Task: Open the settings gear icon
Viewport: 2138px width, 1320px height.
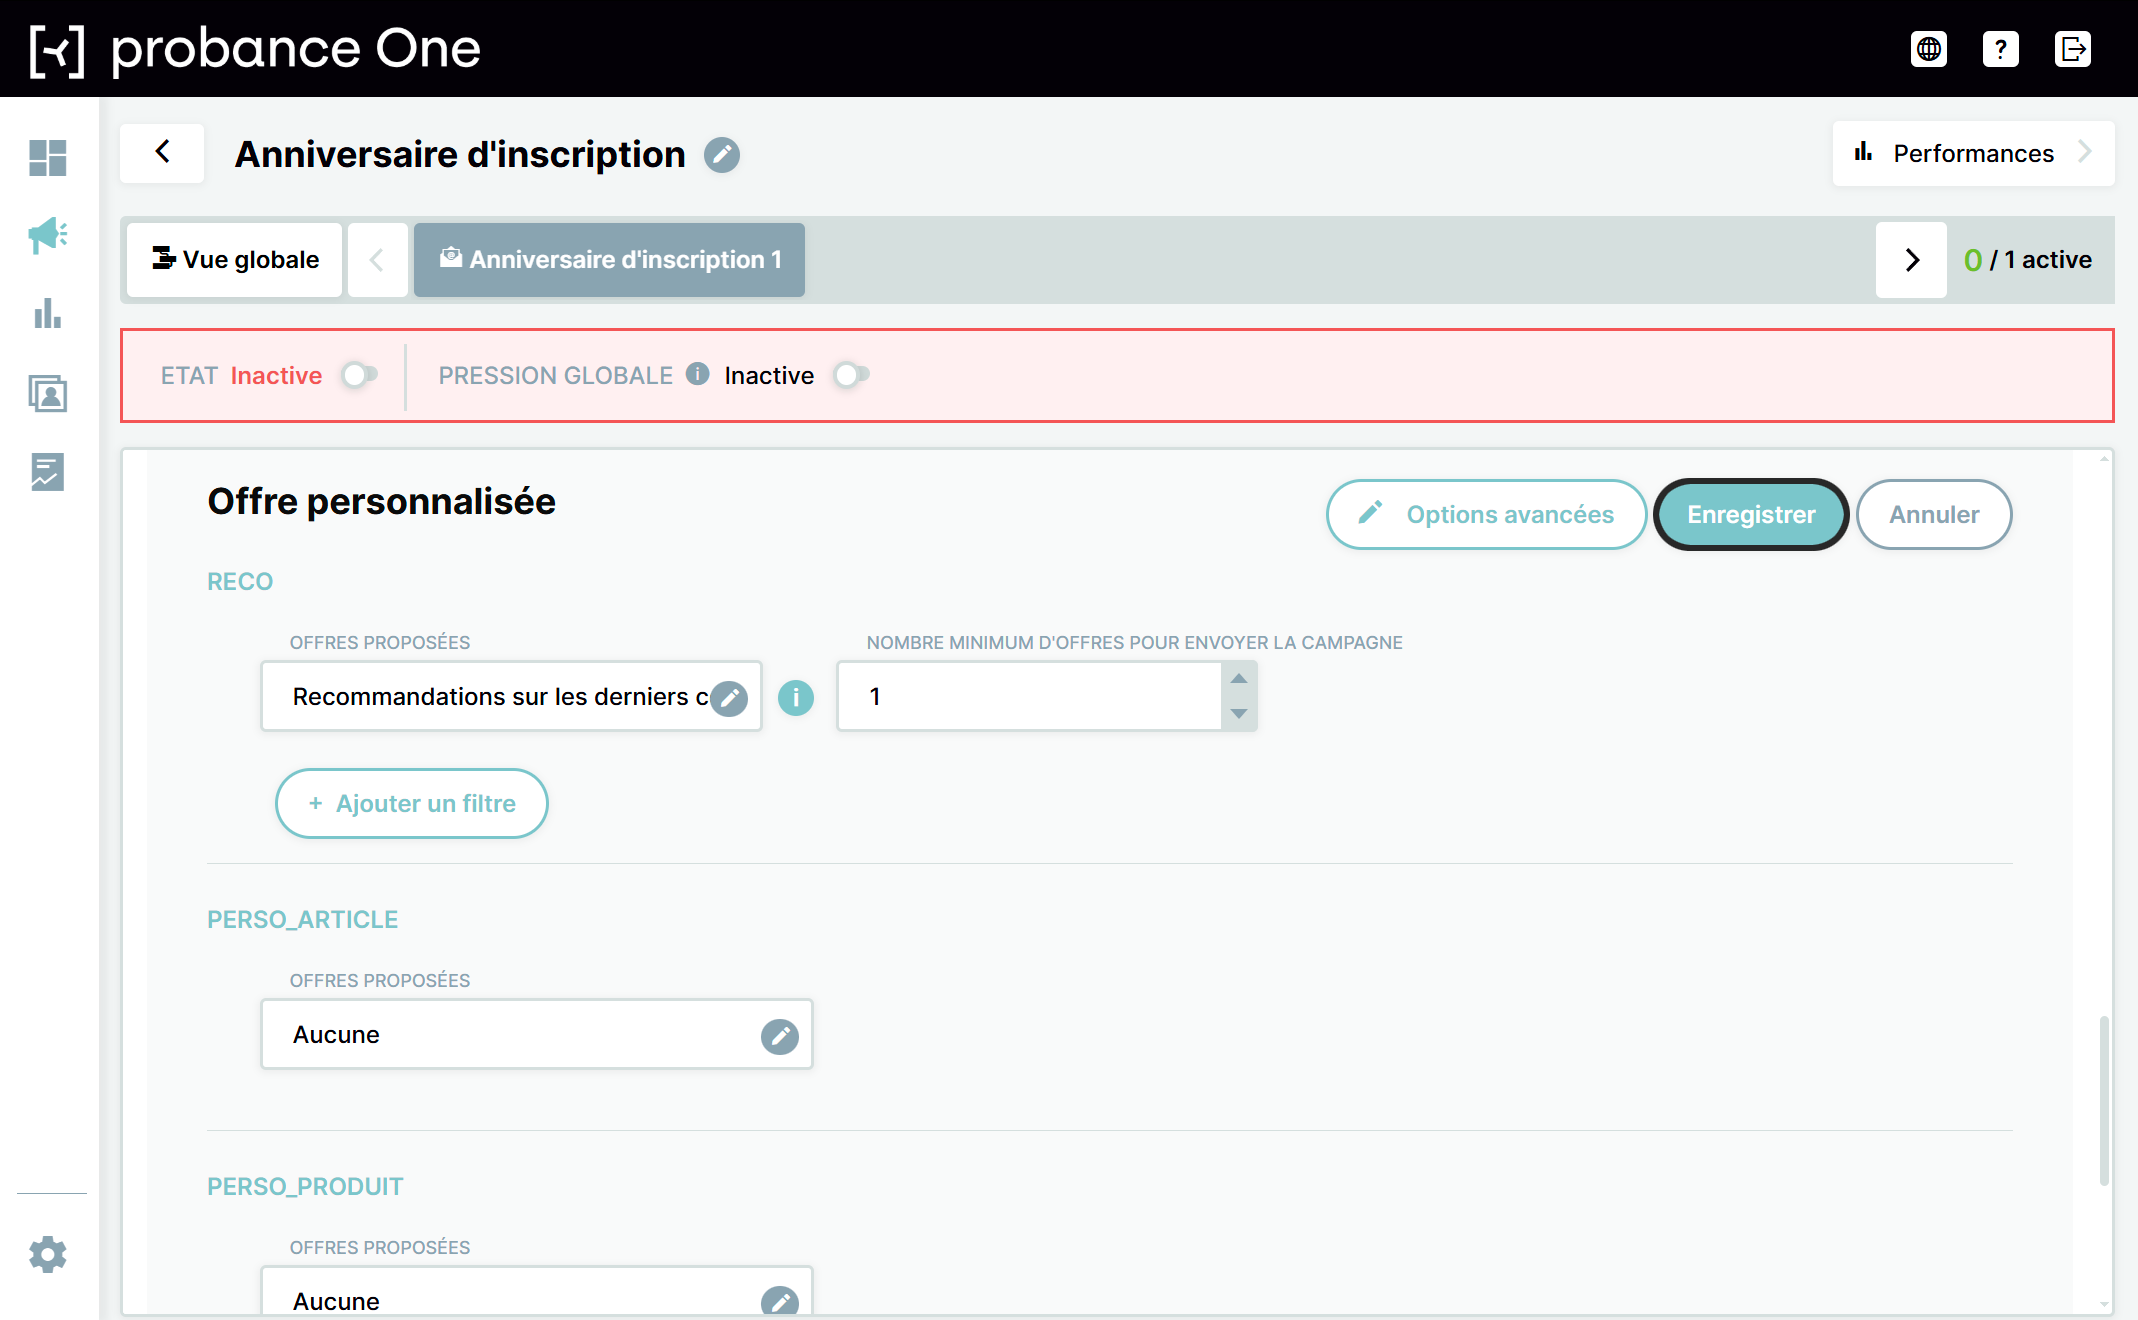Action: (48, 1254)
